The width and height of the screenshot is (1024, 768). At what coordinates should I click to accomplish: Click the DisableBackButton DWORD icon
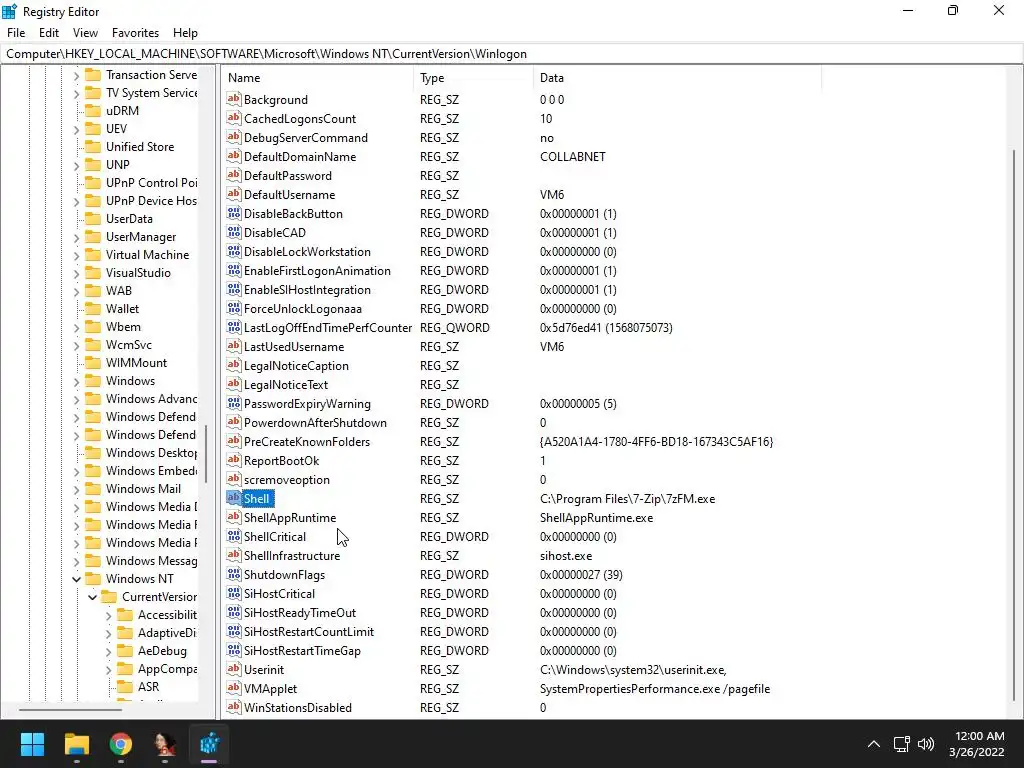pos(234,214)
